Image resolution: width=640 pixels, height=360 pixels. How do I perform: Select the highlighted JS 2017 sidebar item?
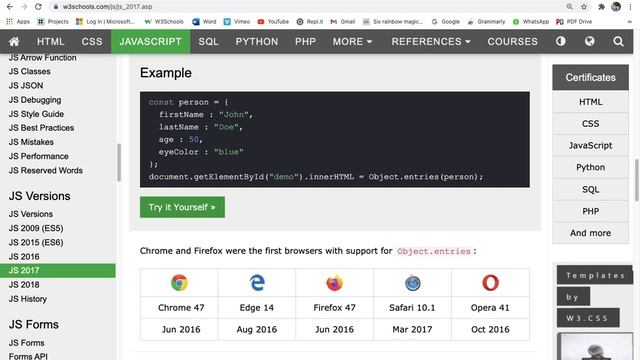coord(58,271)
